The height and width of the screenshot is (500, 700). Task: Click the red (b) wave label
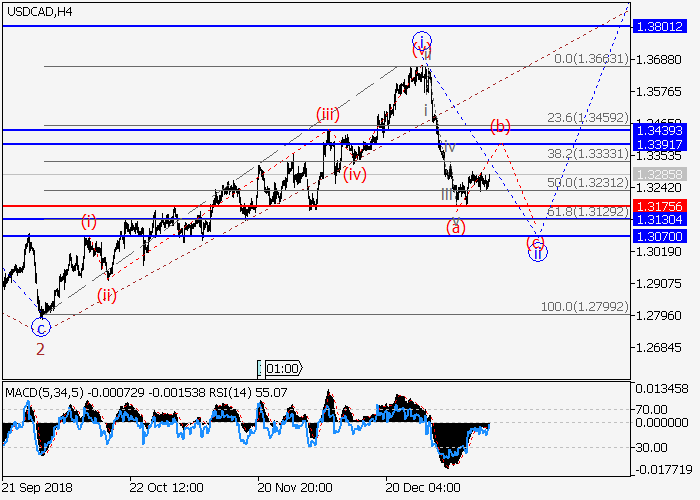500,126
